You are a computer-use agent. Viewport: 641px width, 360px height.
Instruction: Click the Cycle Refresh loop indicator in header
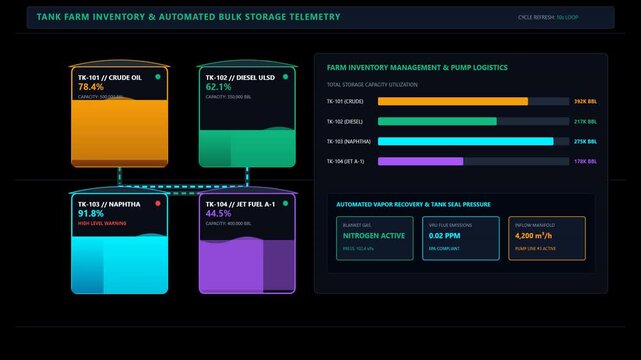548,18
